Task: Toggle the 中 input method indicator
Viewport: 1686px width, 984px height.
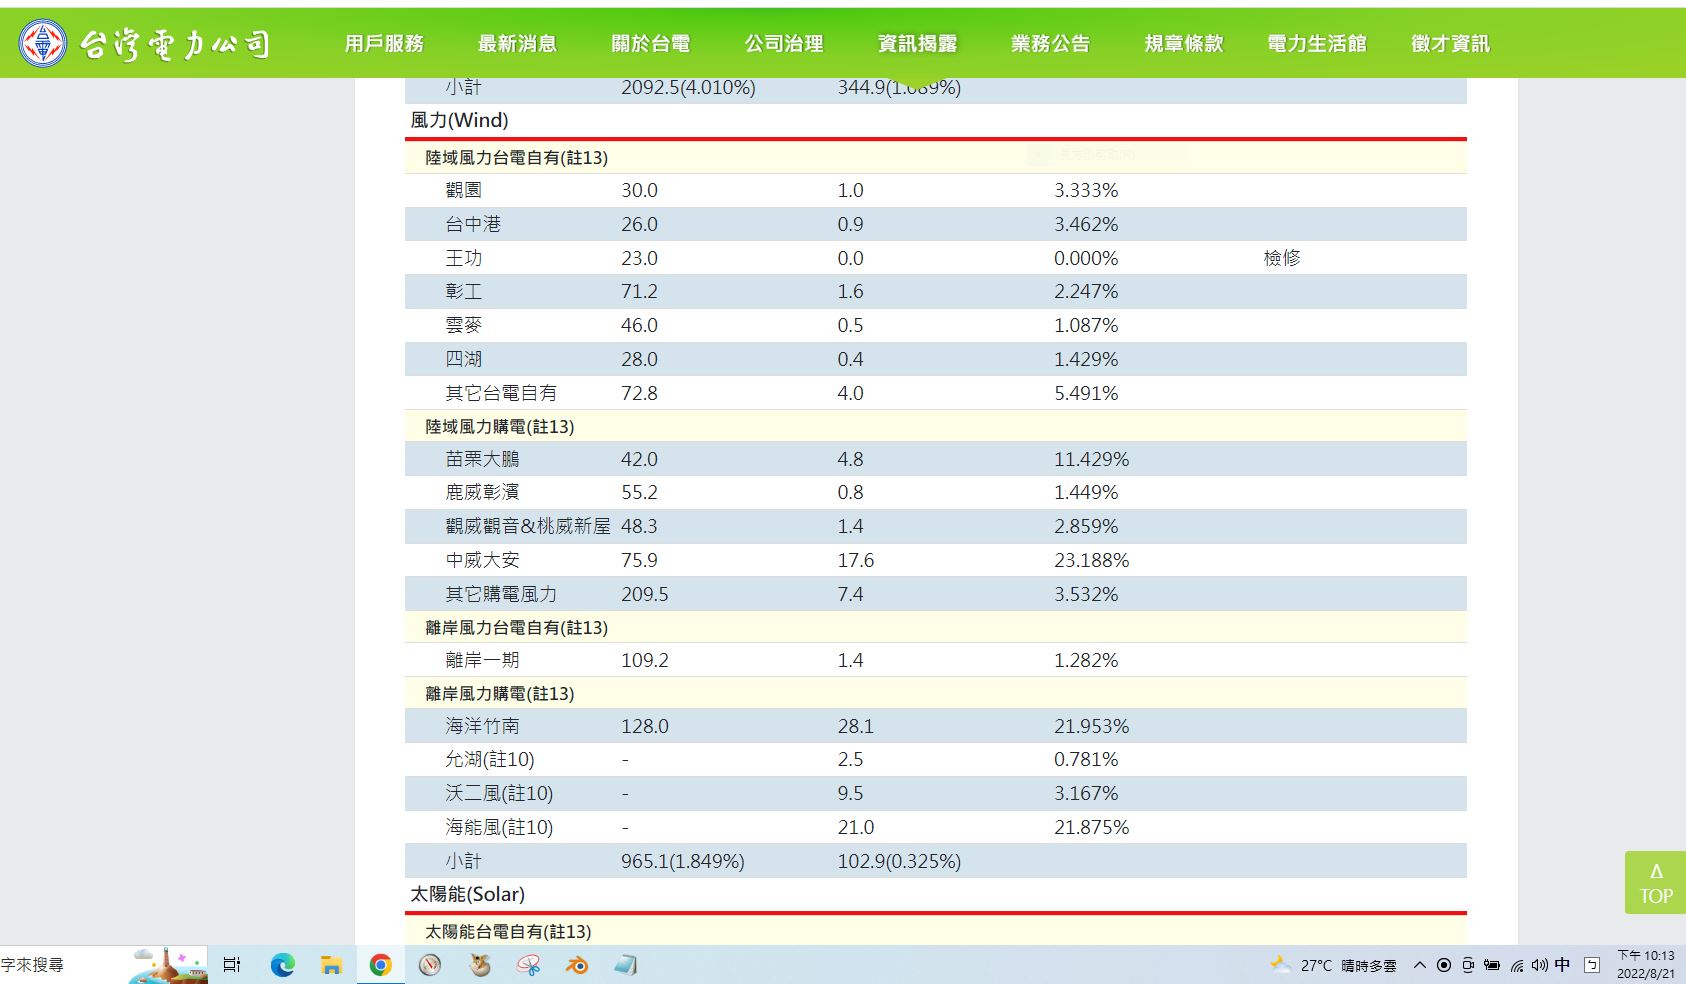Action: [x=1563, y=965]
